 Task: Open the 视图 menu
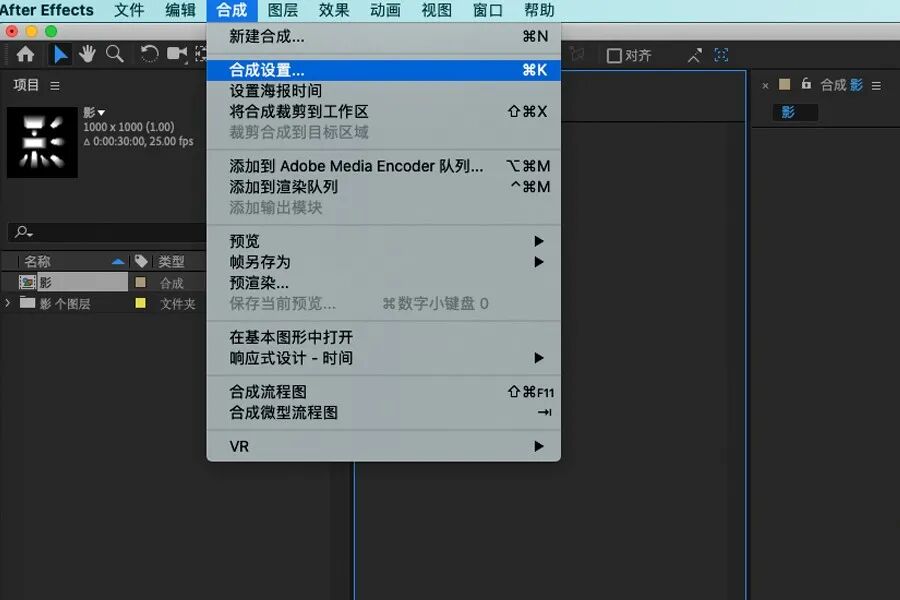tap(437, 10)
